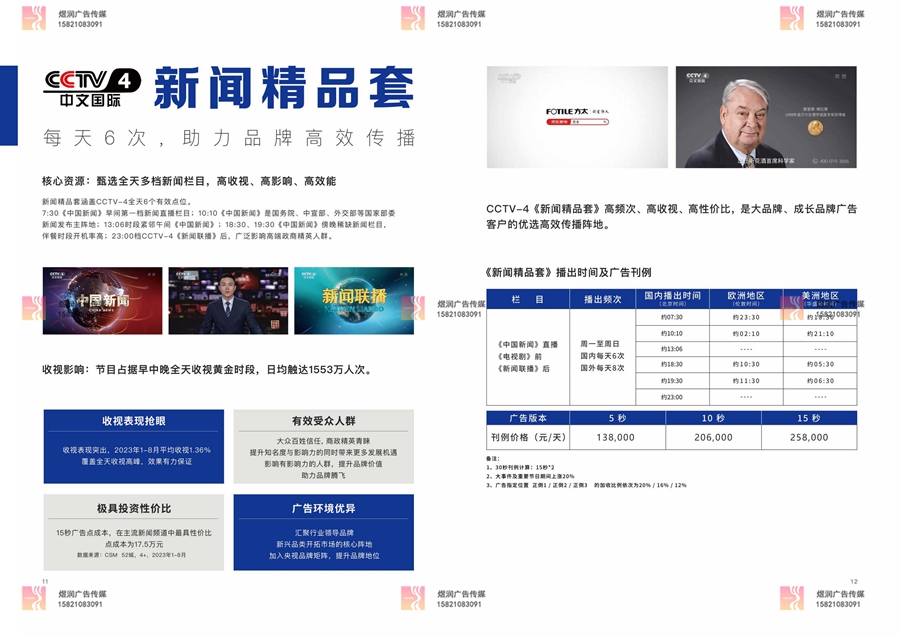Select the cell 《新闻联播》后

click(523, 369)
